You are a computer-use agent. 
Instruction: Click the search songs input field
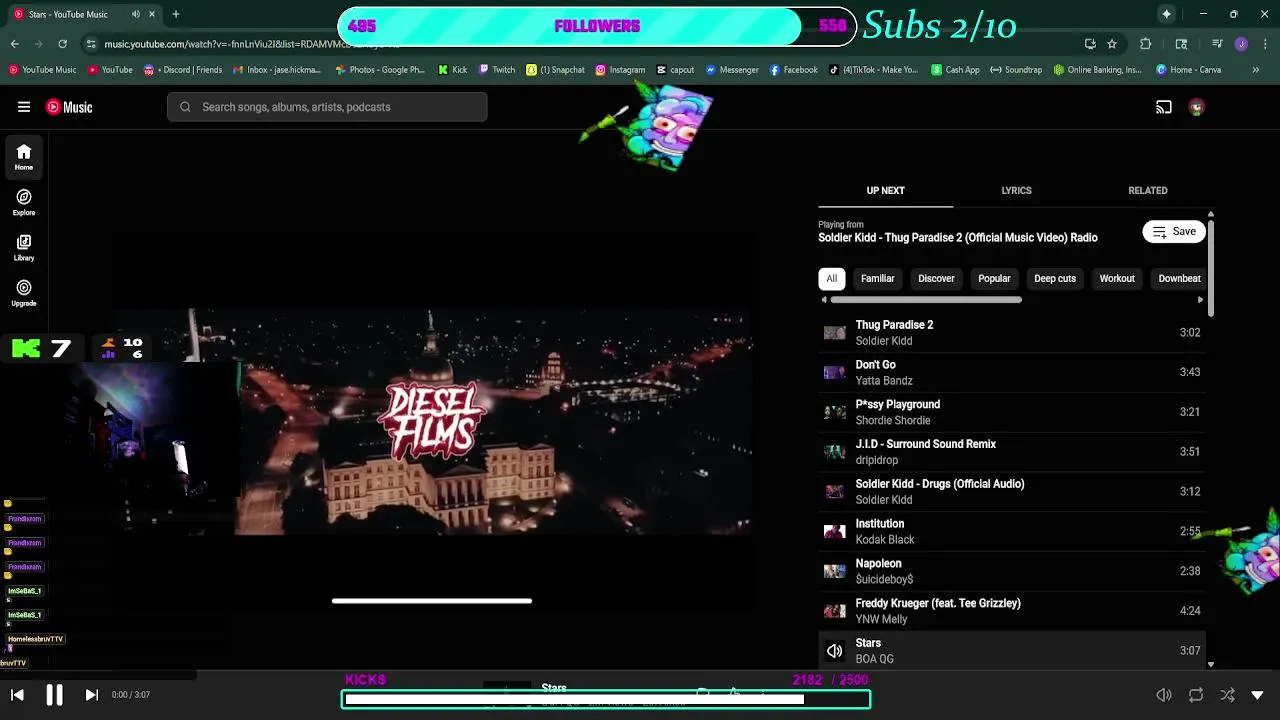point(327,107)
